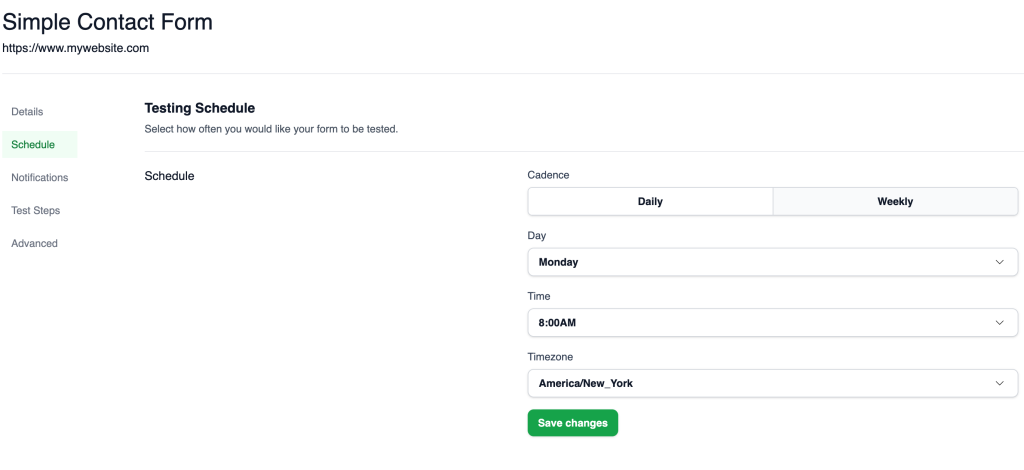Click the chevron arrow in the Timezone field

point(999,383)
